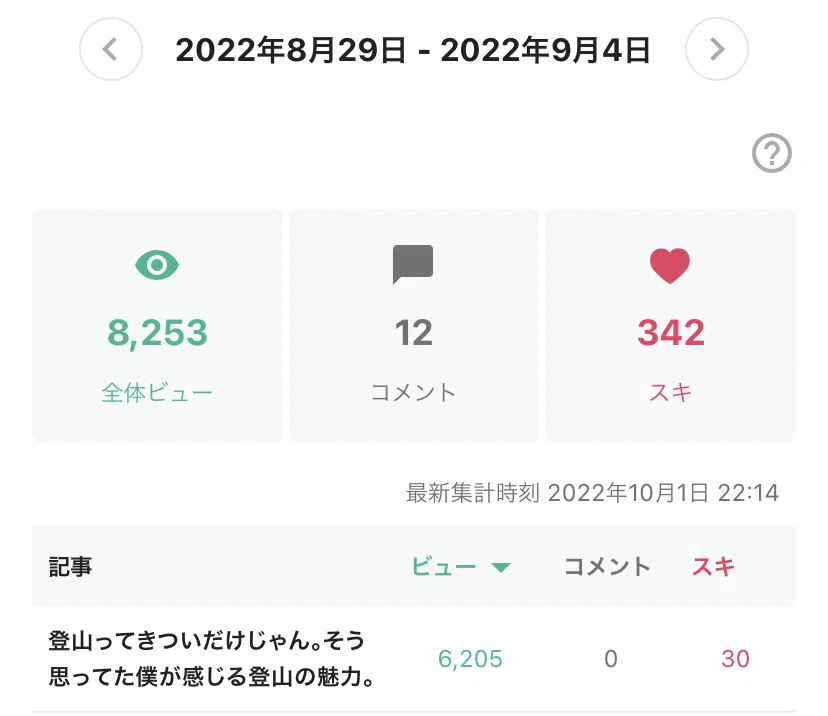The image size is (828, 716).
Task: Select the スキ 342 stats card
Action: (671, 326)
